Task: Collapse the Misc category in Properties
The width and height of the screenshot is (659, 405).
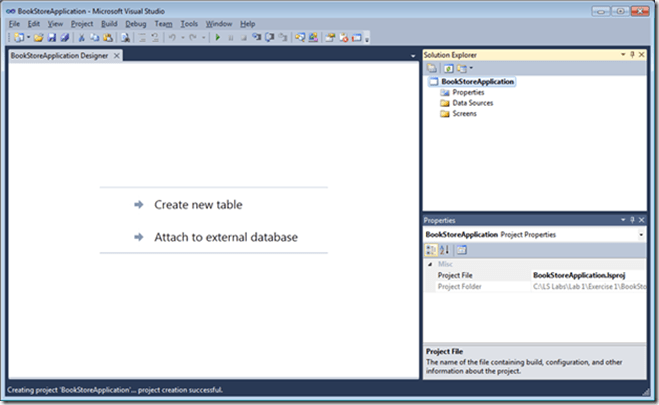Action: click(430, 264)
